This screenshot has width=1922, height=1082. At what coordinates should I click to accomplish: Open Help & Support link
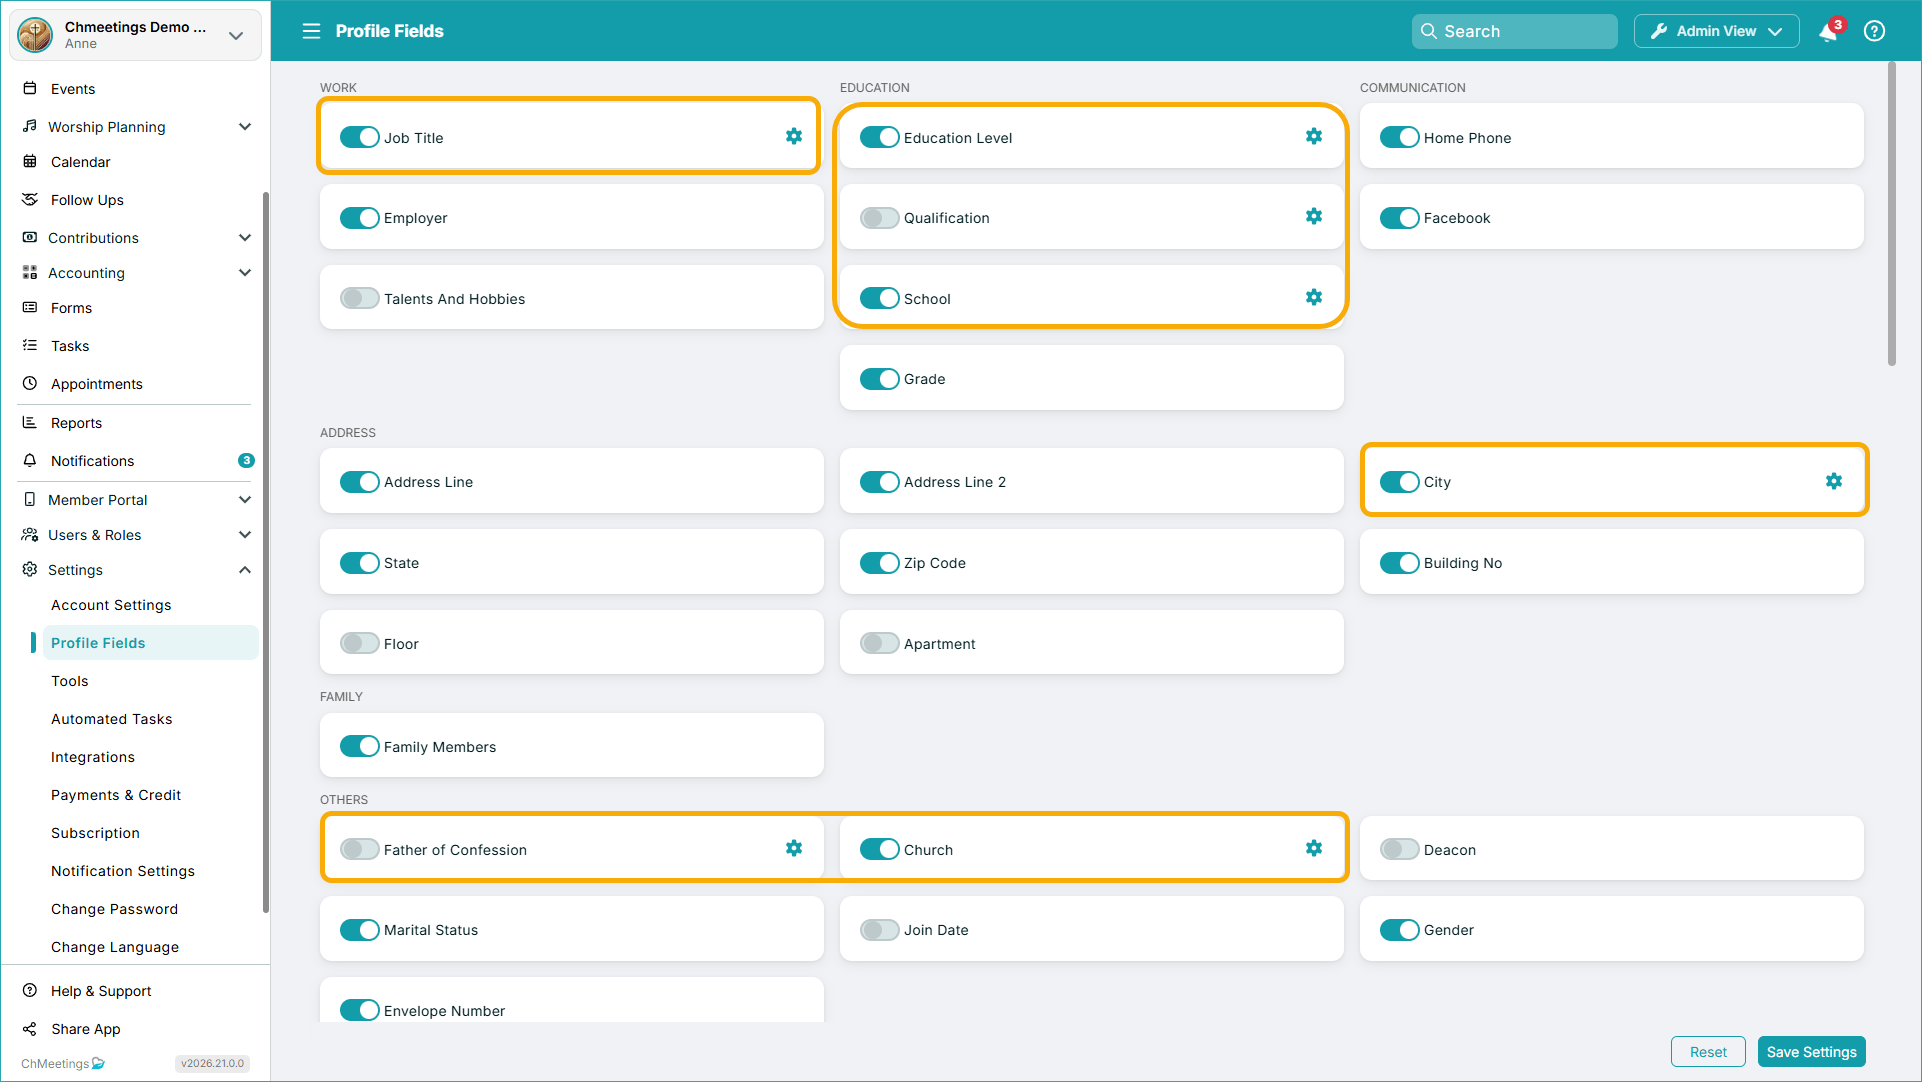[101, 991]
